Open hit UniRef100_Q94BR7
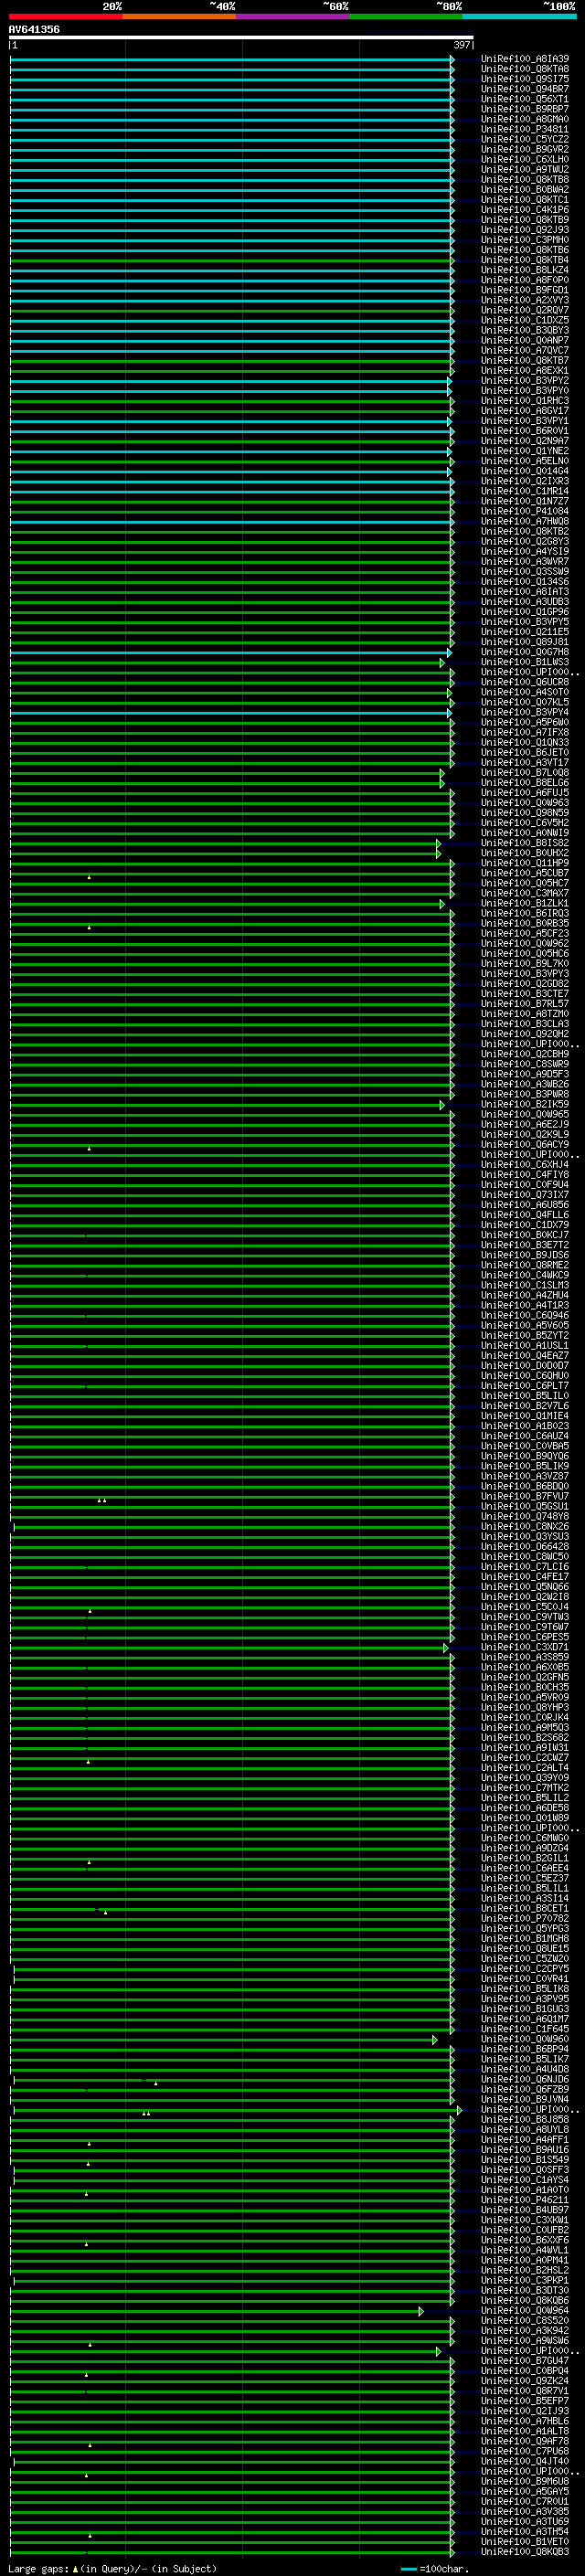Image resolution: width=585 pixels, height=2576 pixels. pos(525,89)
